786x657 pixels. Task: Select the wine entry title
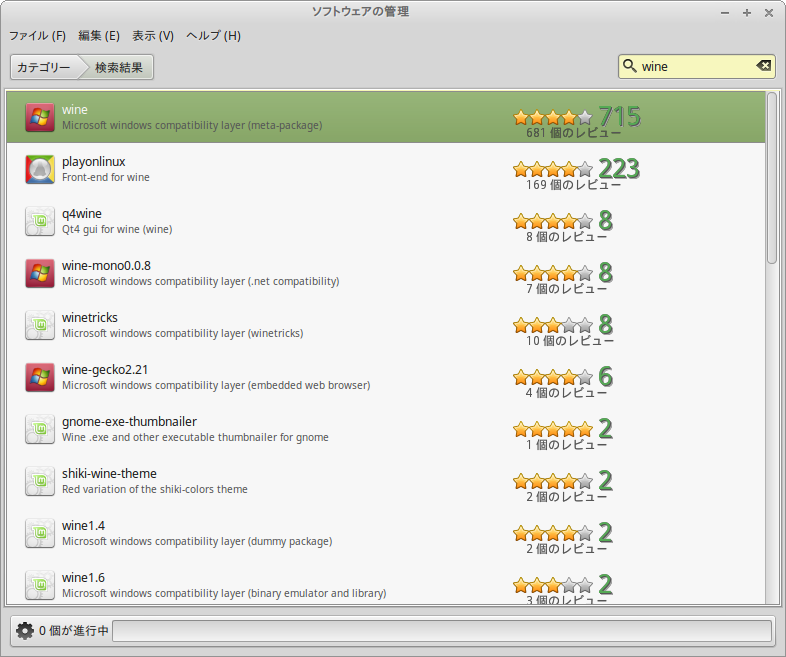[75, 110]
